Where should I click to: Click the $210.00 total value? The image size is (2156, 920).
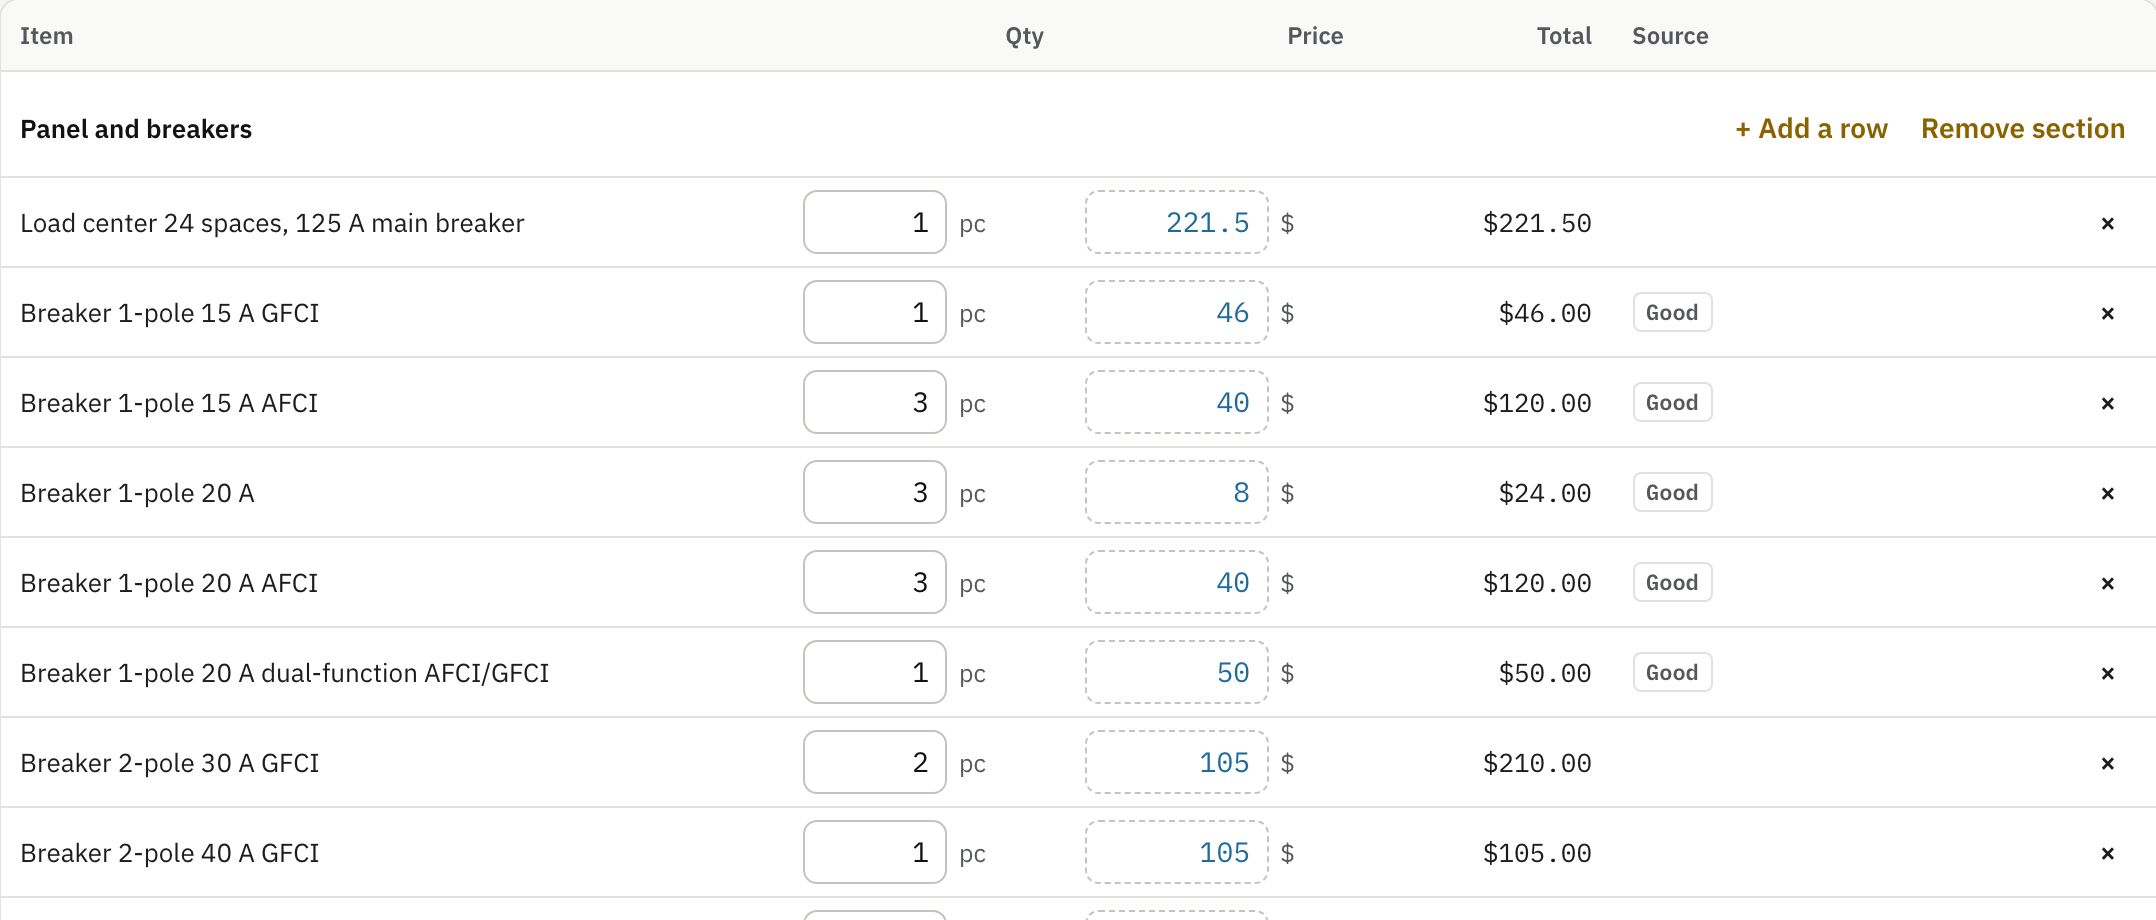(x=1537, y=763)
